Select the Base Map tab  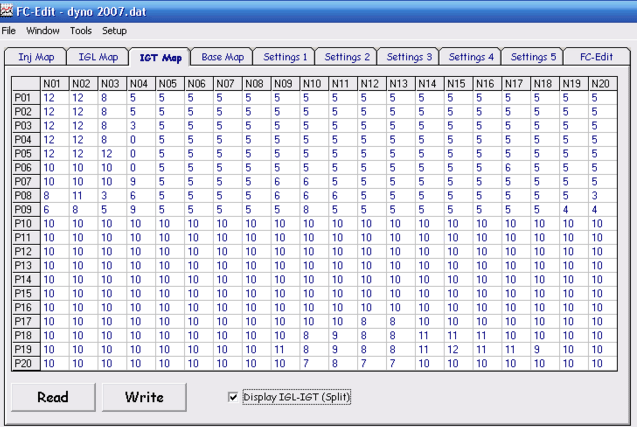[x=222, y=57]
